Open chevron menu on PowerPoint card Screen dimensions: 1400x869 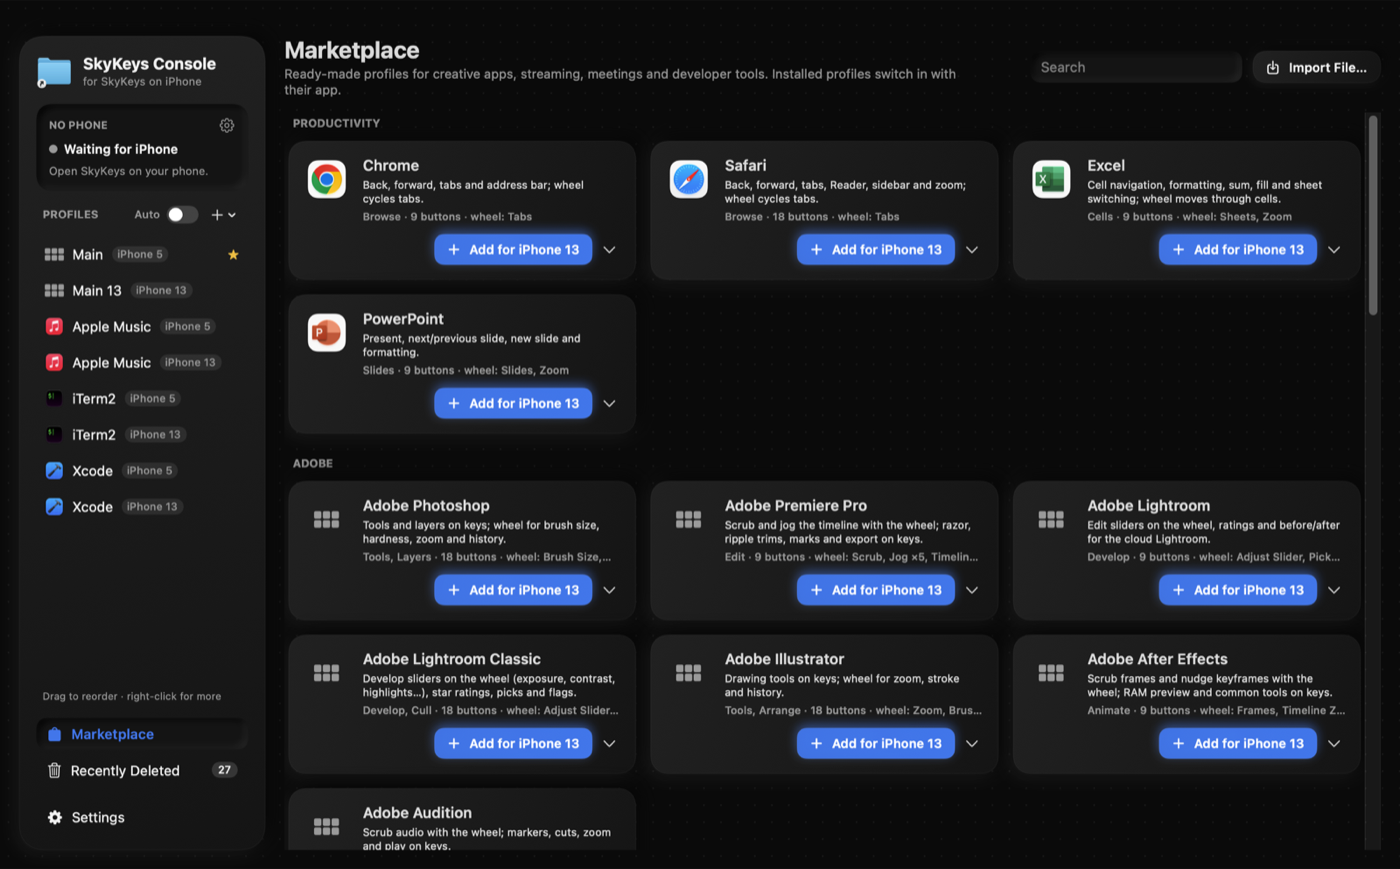coord(609,404)
